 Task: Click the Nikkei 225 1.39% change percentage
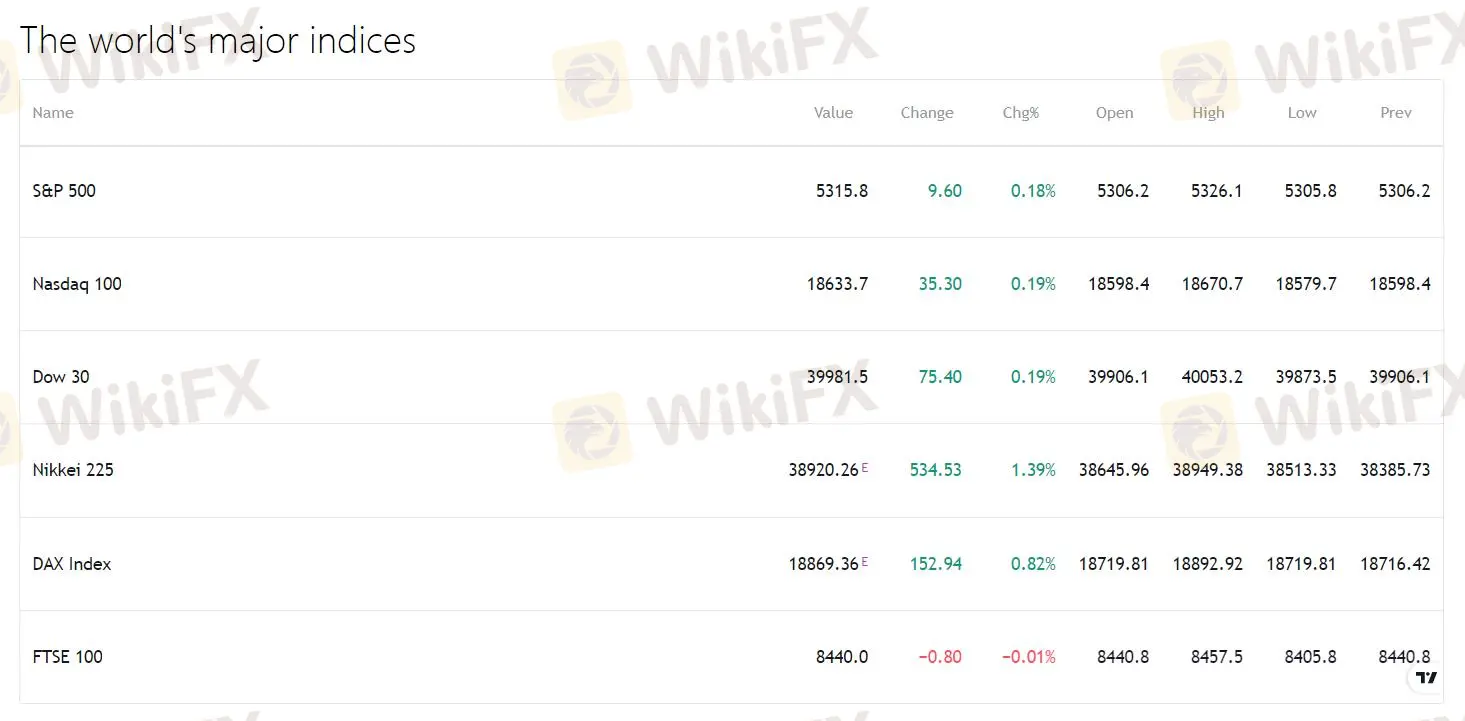pyautogui.click(x=1033, y=470)
